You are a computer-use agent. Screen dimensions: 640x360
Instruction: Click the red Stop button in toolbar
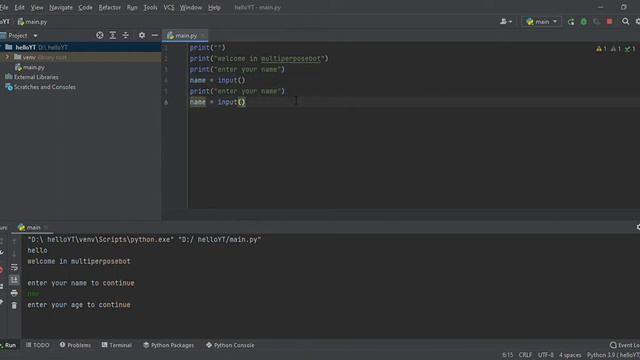pyautogui.click(x=609, y=21)
